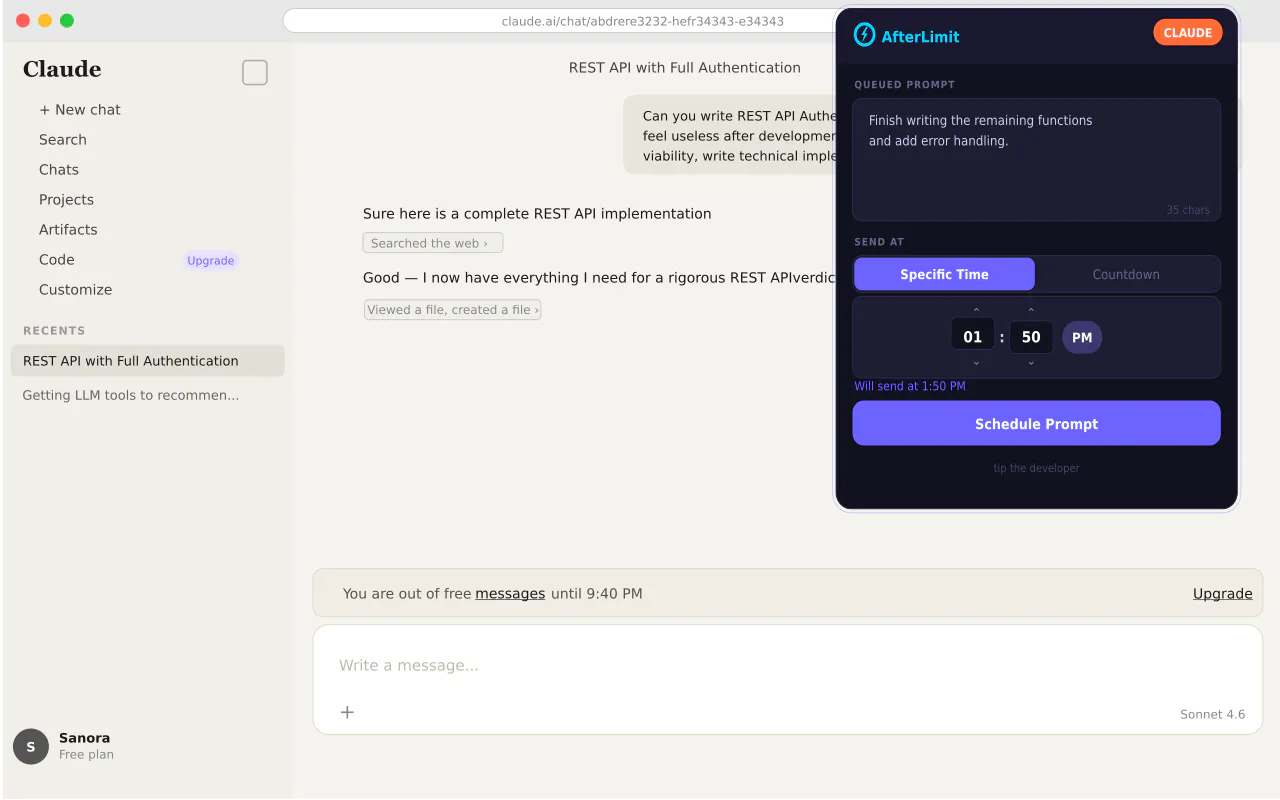Expand the Searched the web step
This screenshot has height=800, width=1280.
click(432, 243)
